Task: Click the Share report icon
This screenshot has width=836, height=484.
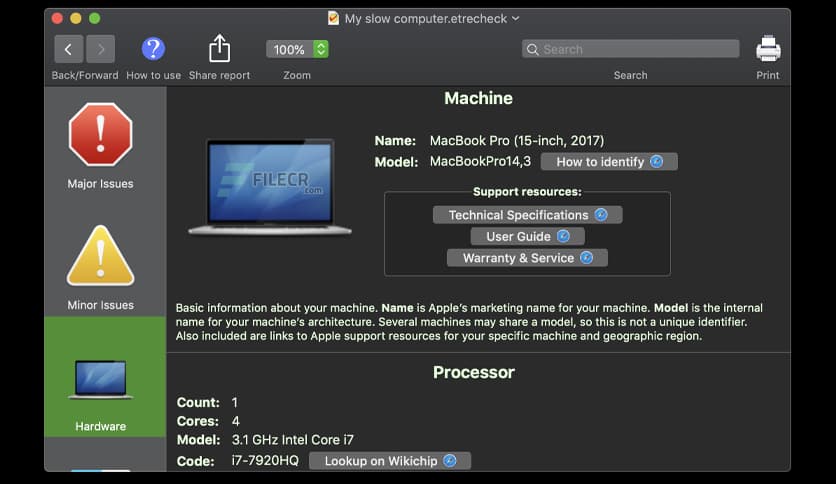Action: coord(219,49)
